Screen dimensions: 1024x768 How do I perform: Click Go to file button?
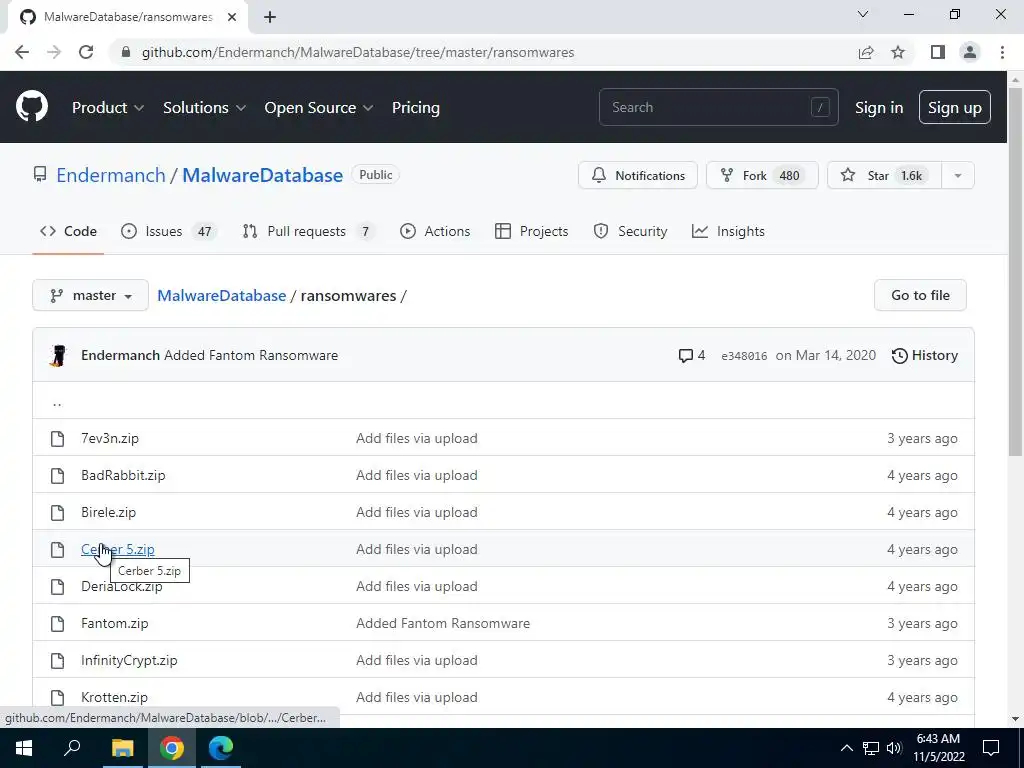pyautogui.click(x=920, y=295)
